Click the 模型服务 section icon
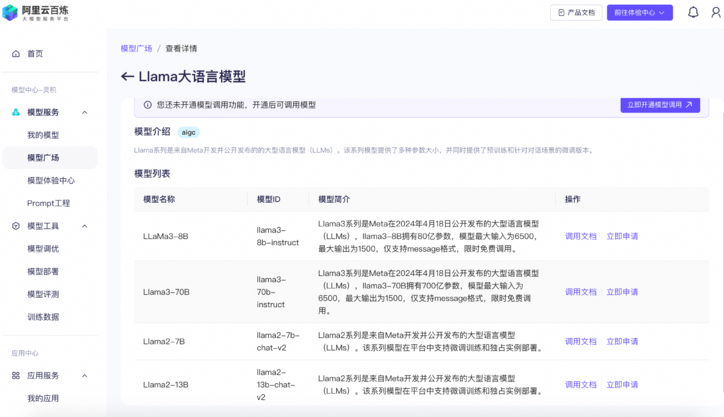Viewport: 724px width, 417px height. tap(16, 112)
